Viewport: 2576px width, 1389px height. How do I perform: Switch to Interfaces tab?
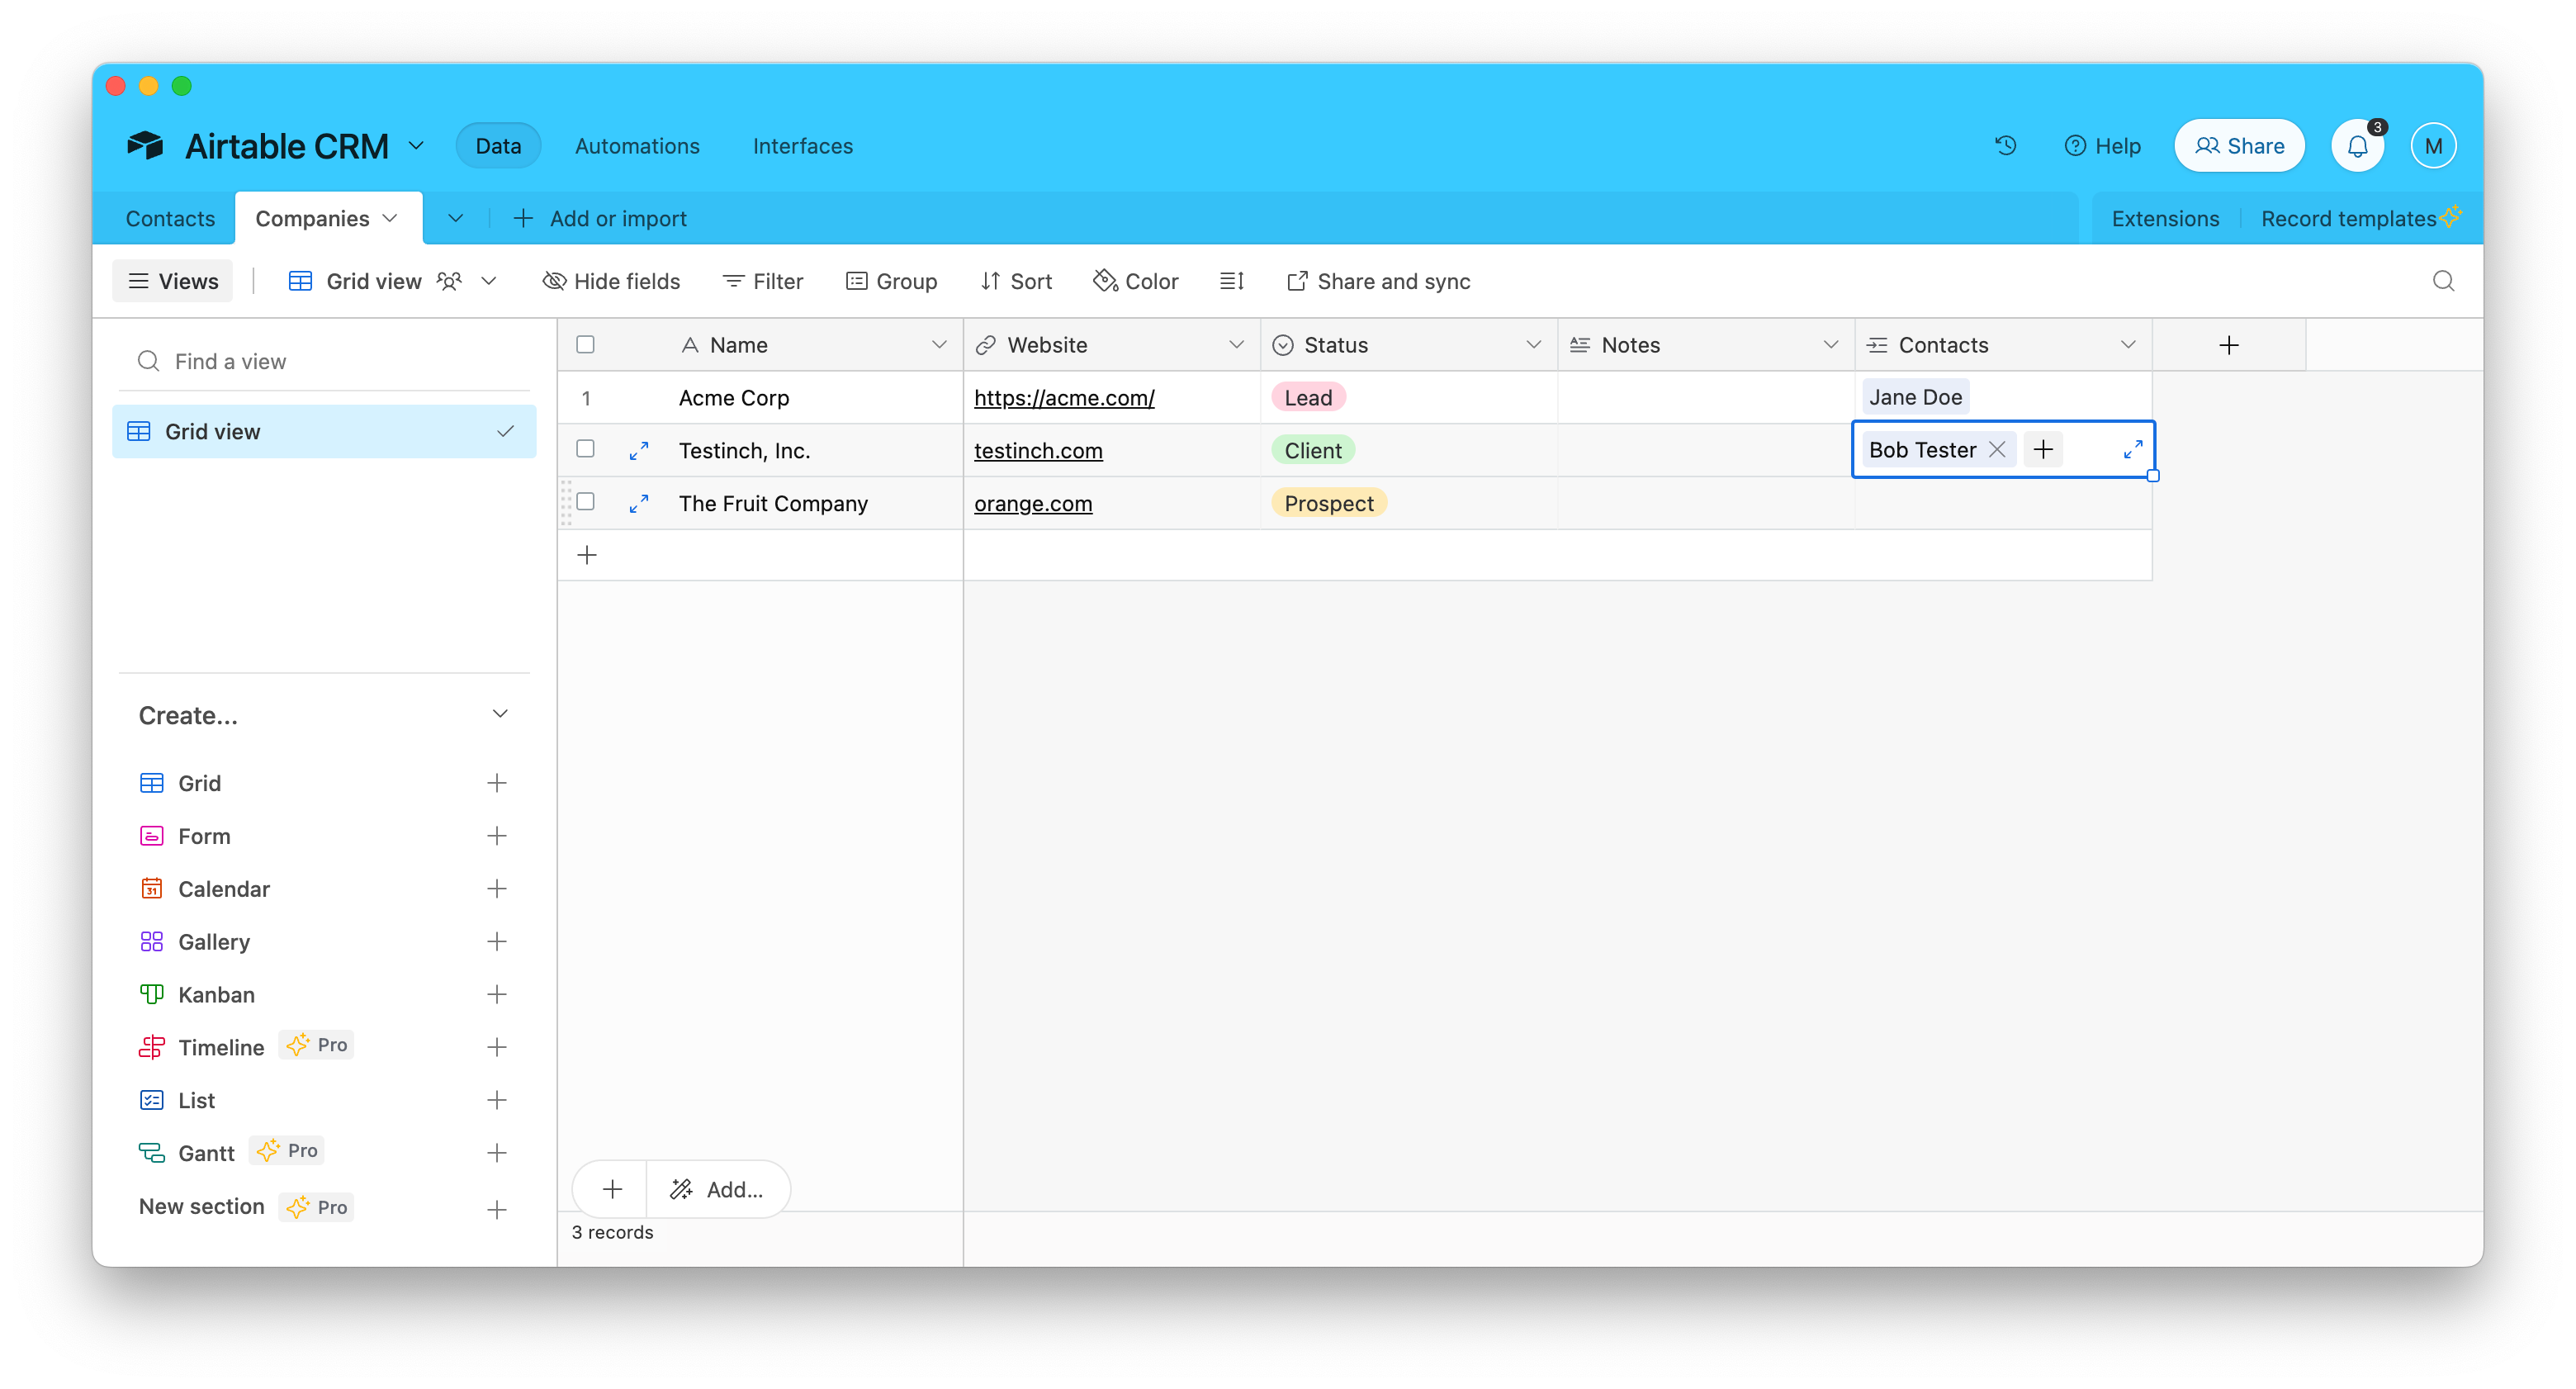(802, 146)
